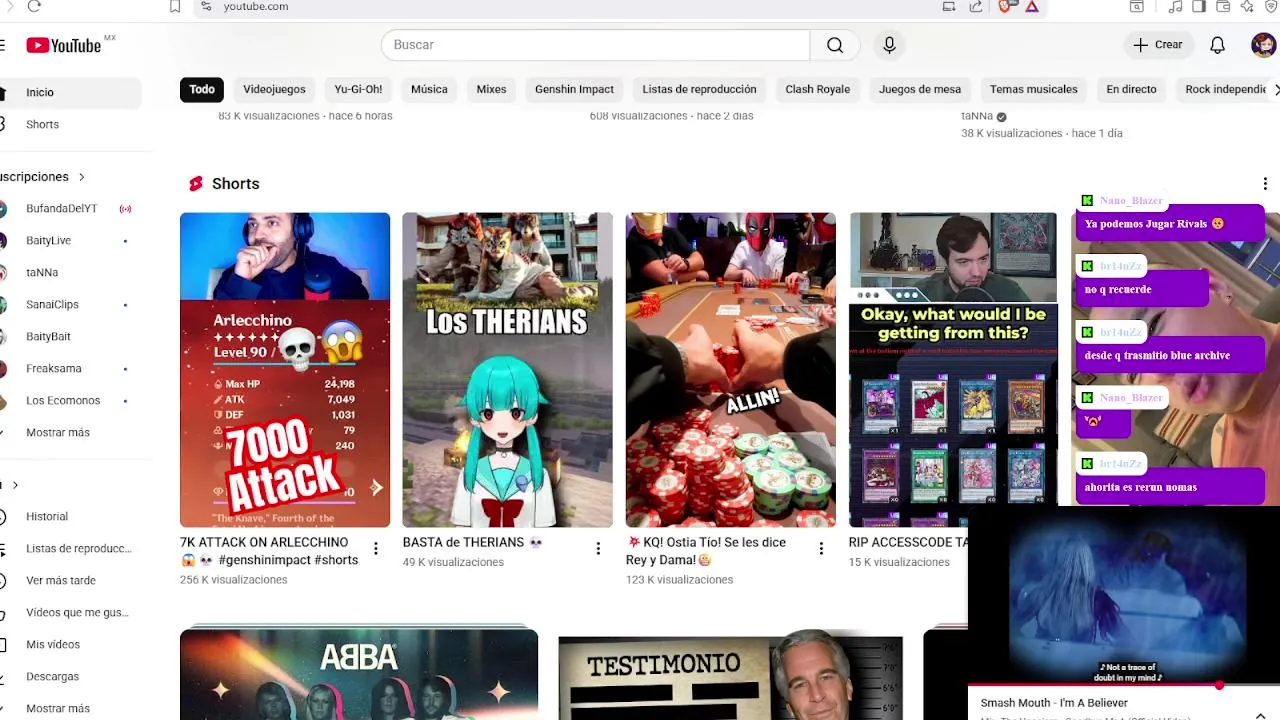
Task: Open the Brave playlist music note icon
Action: [1175, 6]
